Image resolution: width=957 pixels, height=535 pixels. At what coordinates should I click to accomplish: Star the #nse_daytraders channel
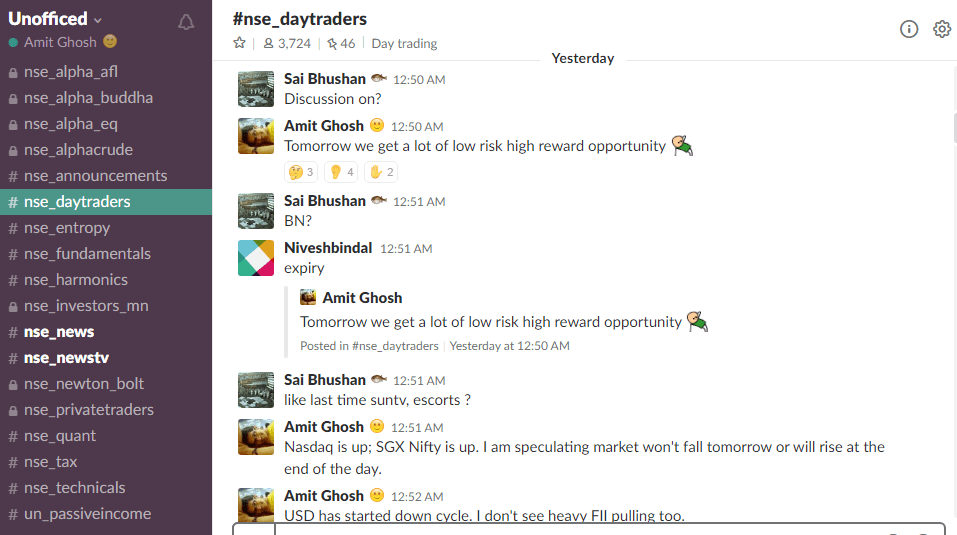(239, 43)
